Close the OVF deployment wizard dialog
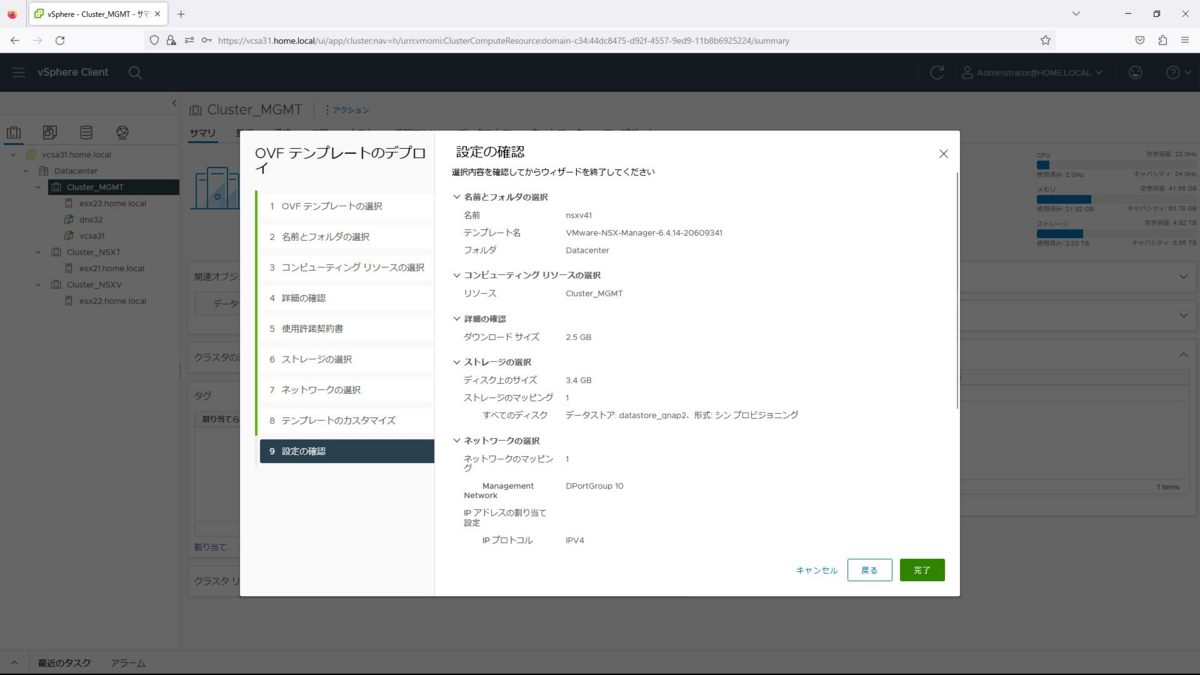Viewport: 1200px width, 675px height. [x=943, y=154]
